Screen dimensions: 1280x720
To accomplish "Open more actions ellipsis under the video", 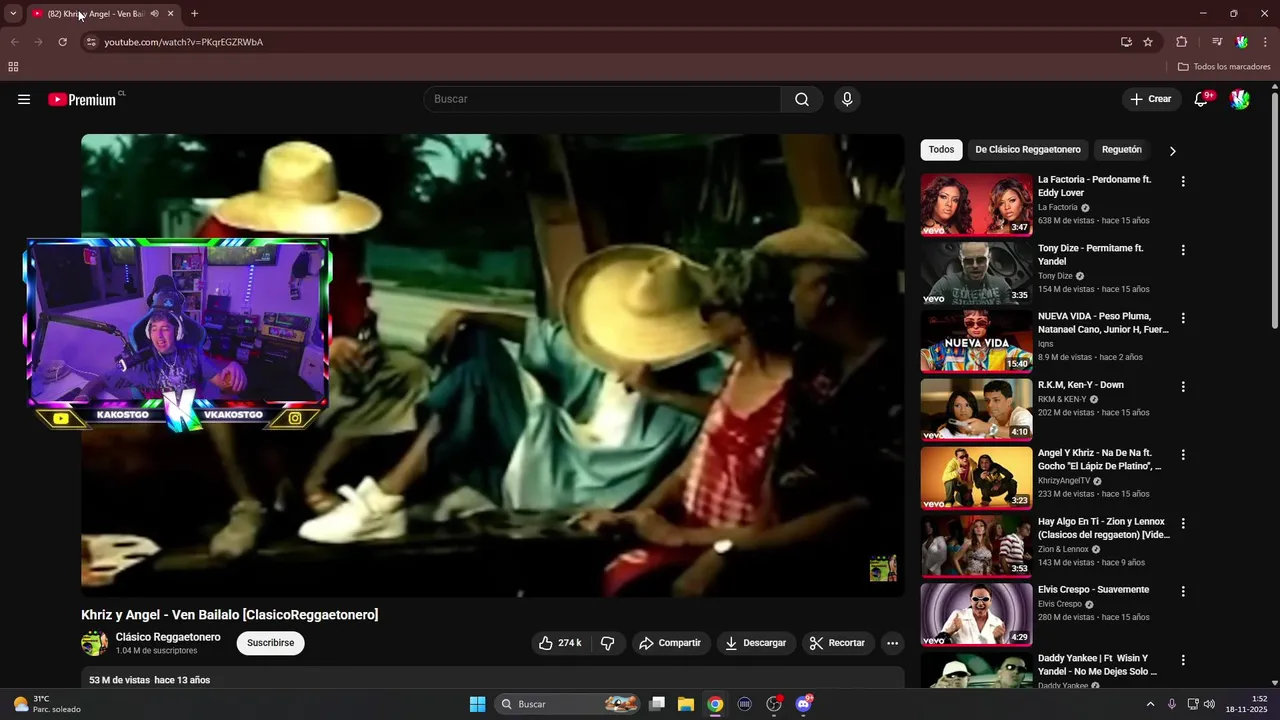I will (x=893, y=643).
